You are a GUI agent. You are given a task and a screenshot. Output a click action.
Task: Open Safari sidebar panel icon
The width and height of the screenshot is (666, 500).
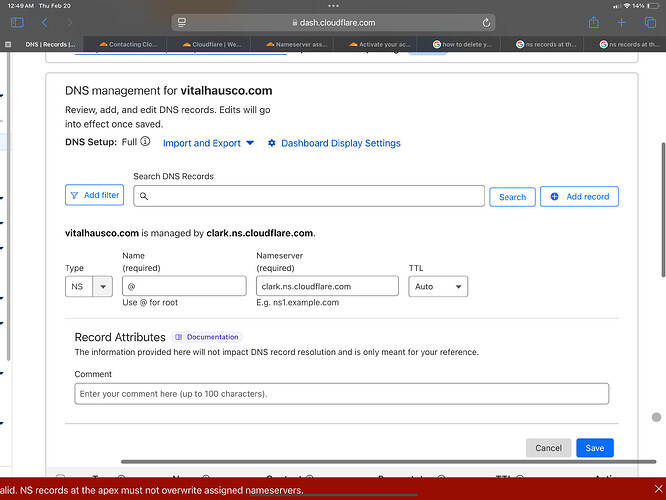pyautogui.click(x=17, y=23)
